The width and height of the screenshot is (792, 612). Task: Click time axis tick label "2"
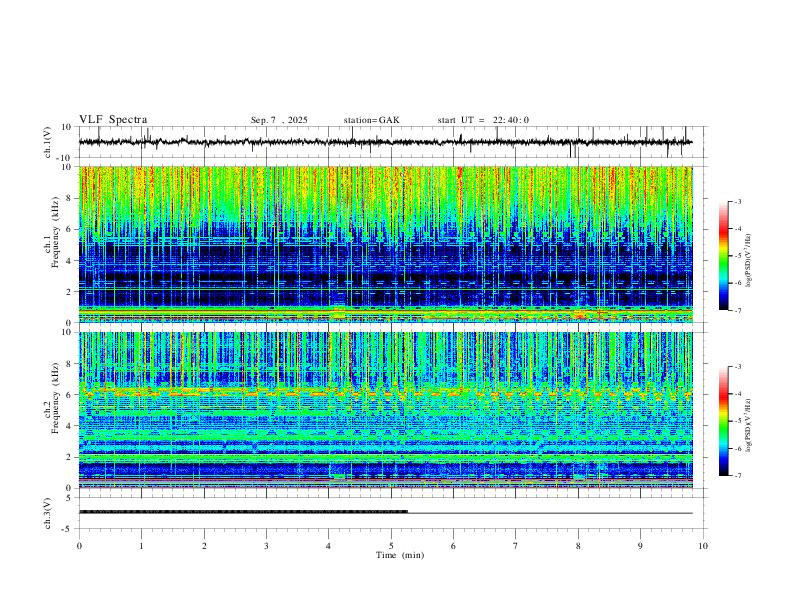[x=204, y=546]
